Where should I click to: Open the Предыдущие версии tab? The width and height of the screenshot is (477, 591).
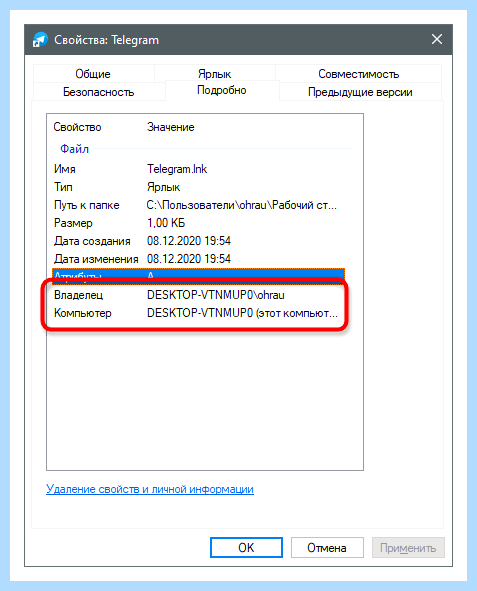(x=360, y=92)
